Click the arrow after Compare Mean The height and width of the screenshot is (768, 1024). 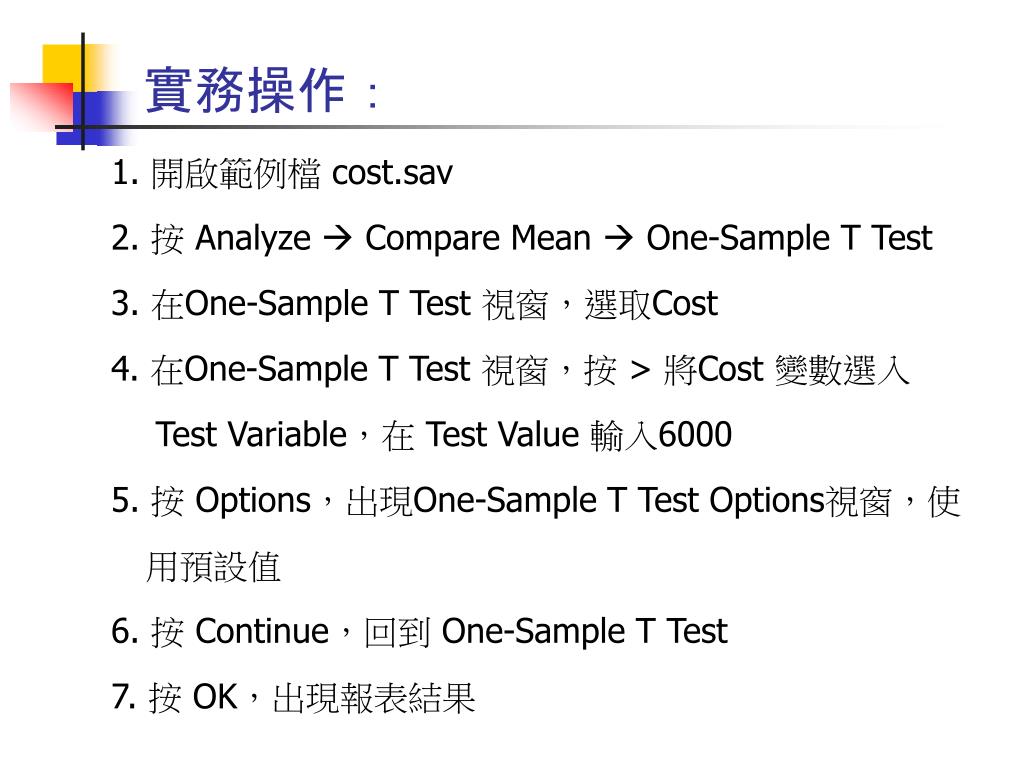coord(618,238)
